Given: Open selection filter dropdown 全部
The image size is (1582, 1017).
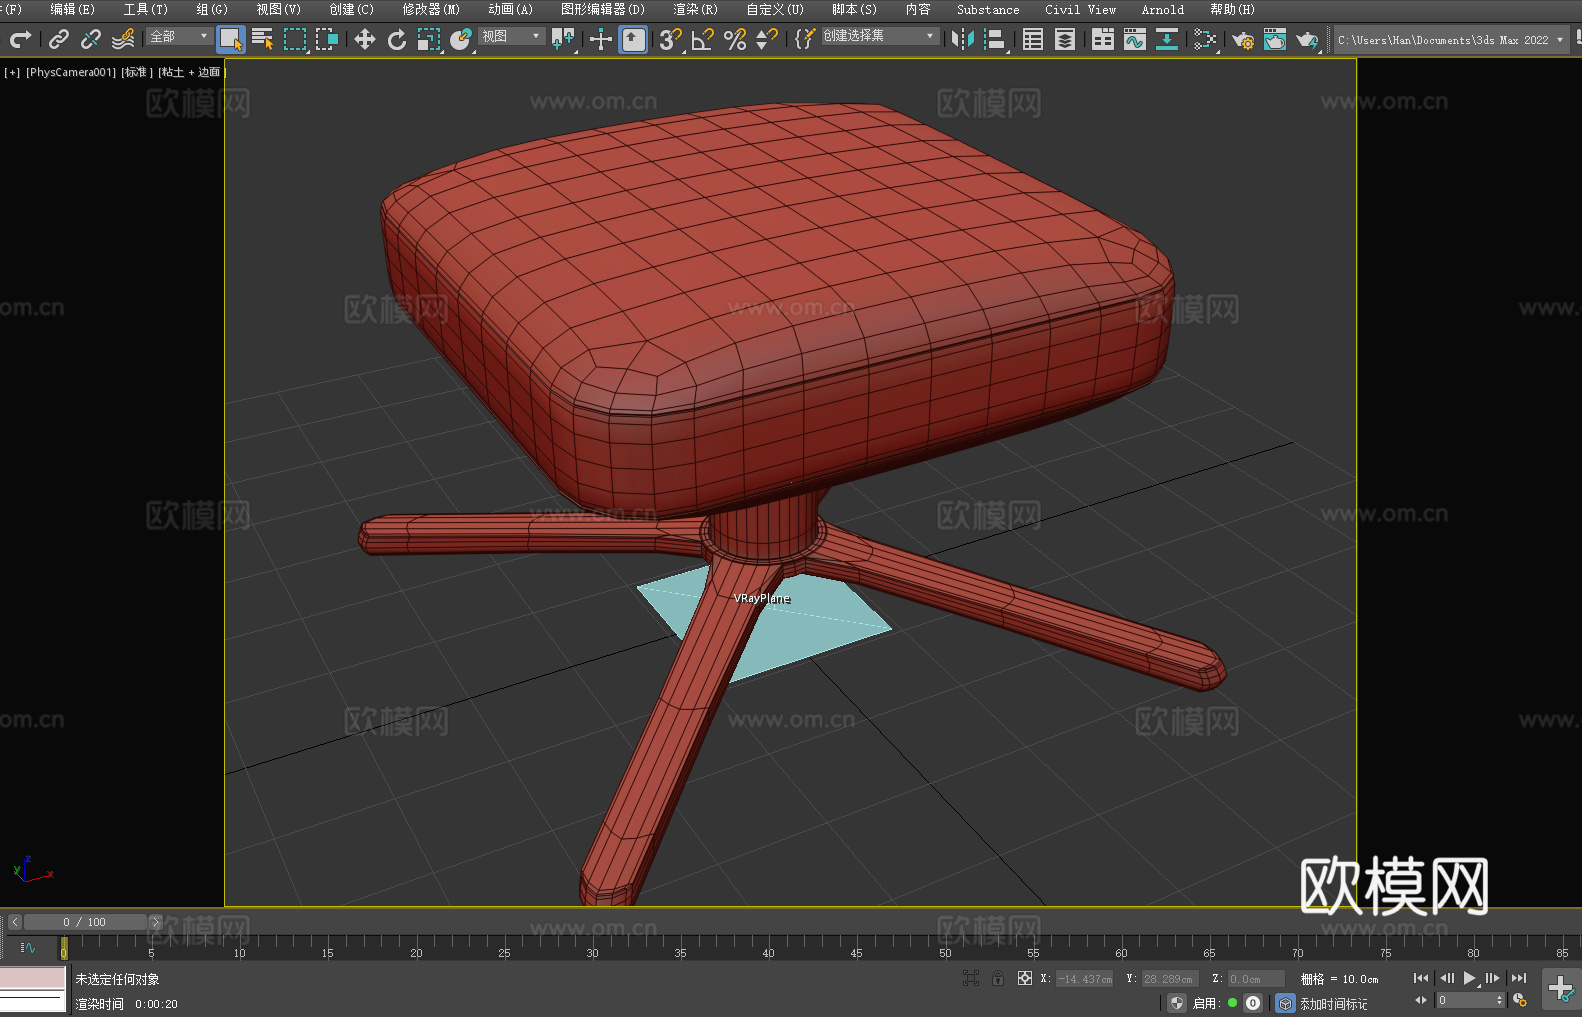Looking at the screenshot, I should click(x=180, y=36).
